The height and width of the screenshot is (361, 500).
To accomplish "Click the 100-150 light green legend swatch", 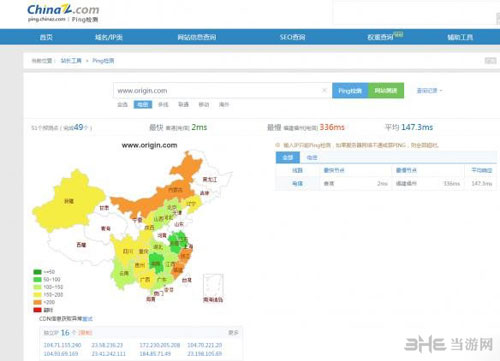I will [37, 287].
